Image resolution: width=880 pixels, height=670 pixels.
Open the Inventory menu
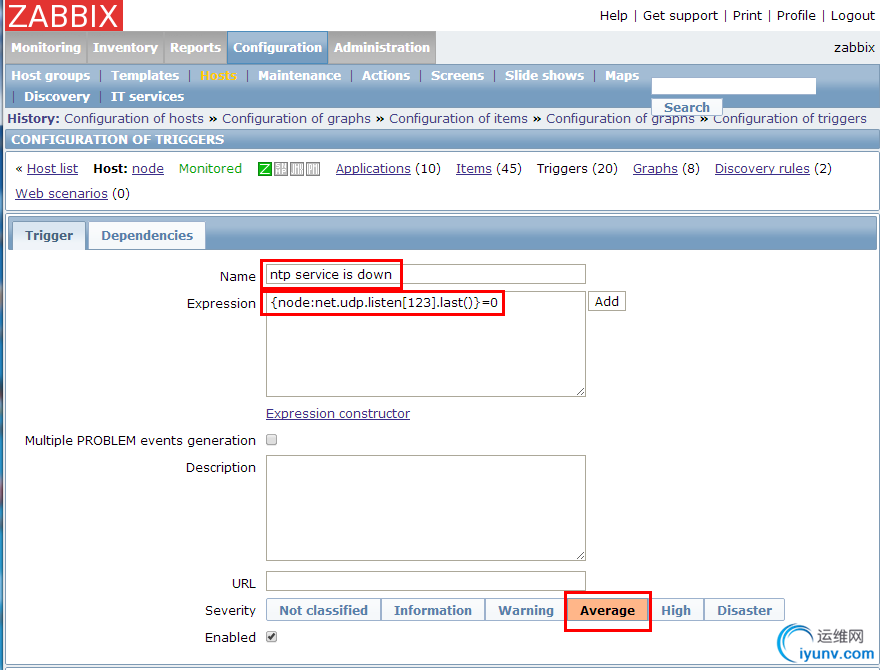point(125,48)
